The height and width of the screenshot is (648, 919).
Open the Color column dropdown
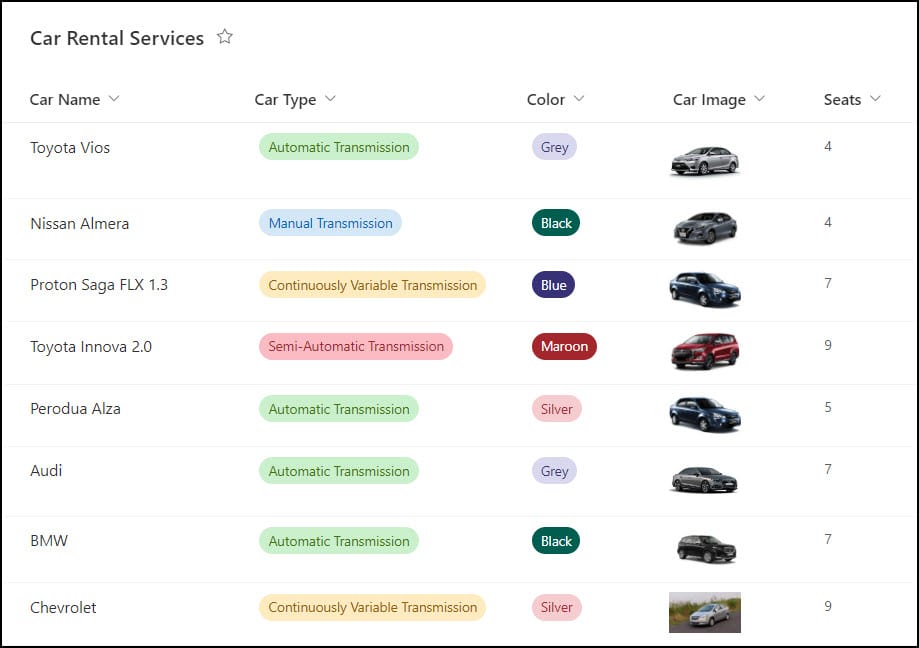579,98
